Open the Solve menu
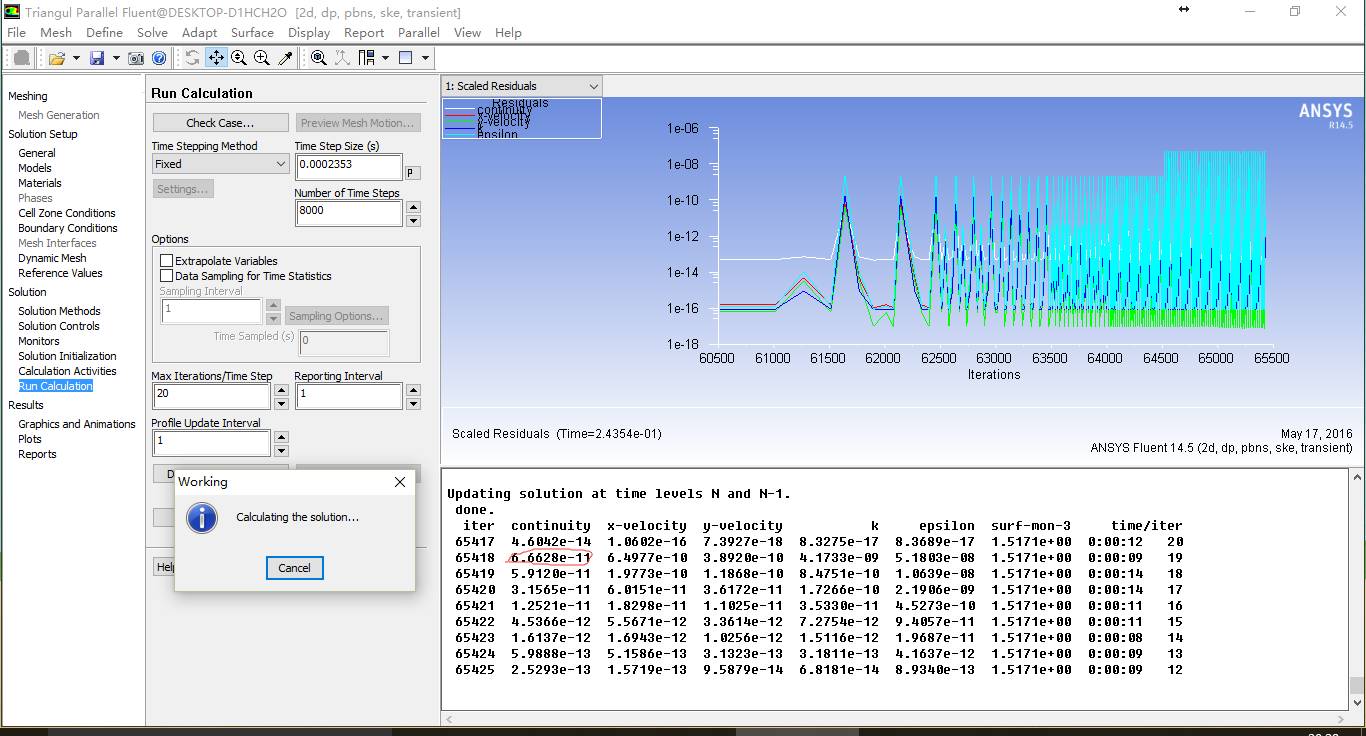Image resolution: width=1366 pixels, height=736 pixels. point(152,33)
